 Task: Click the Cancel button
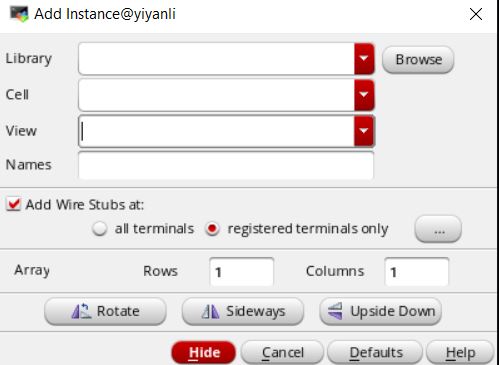(282, 352)
